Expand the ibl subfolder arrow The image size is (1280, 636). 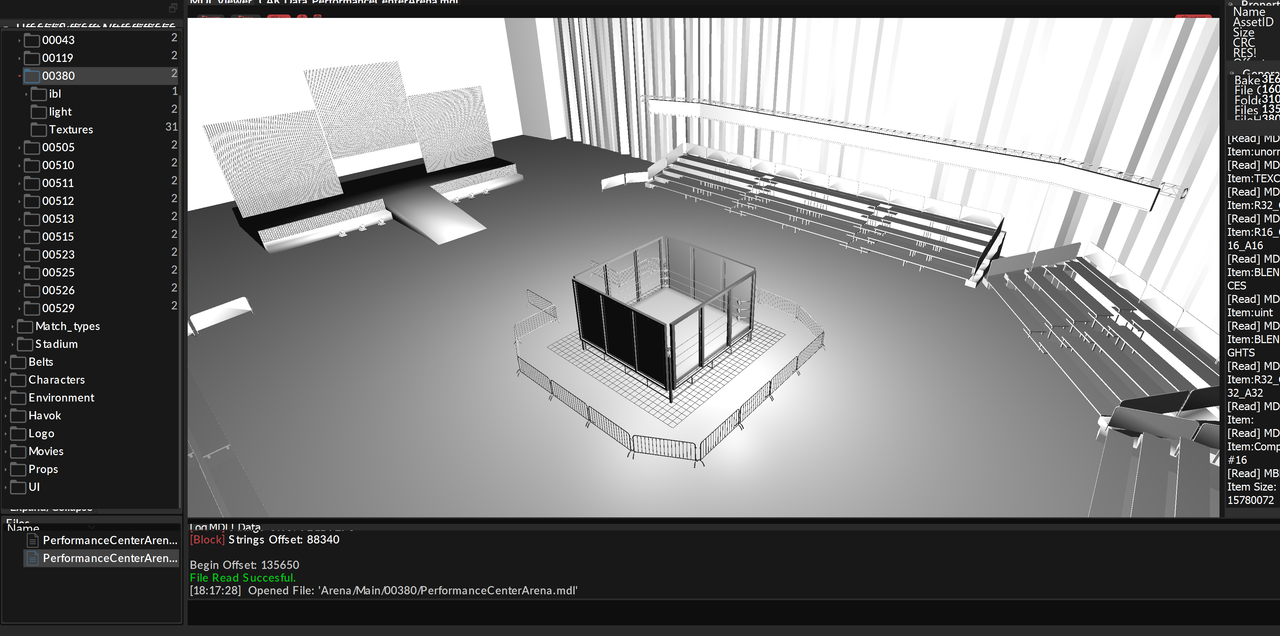(x=26, y=94)
